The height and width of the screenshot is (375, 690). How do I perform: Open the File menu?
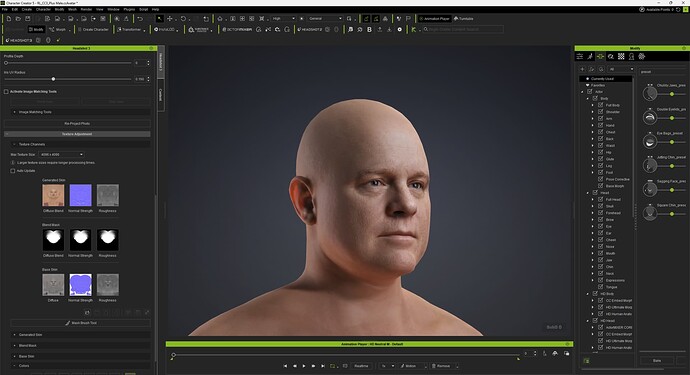4,9
